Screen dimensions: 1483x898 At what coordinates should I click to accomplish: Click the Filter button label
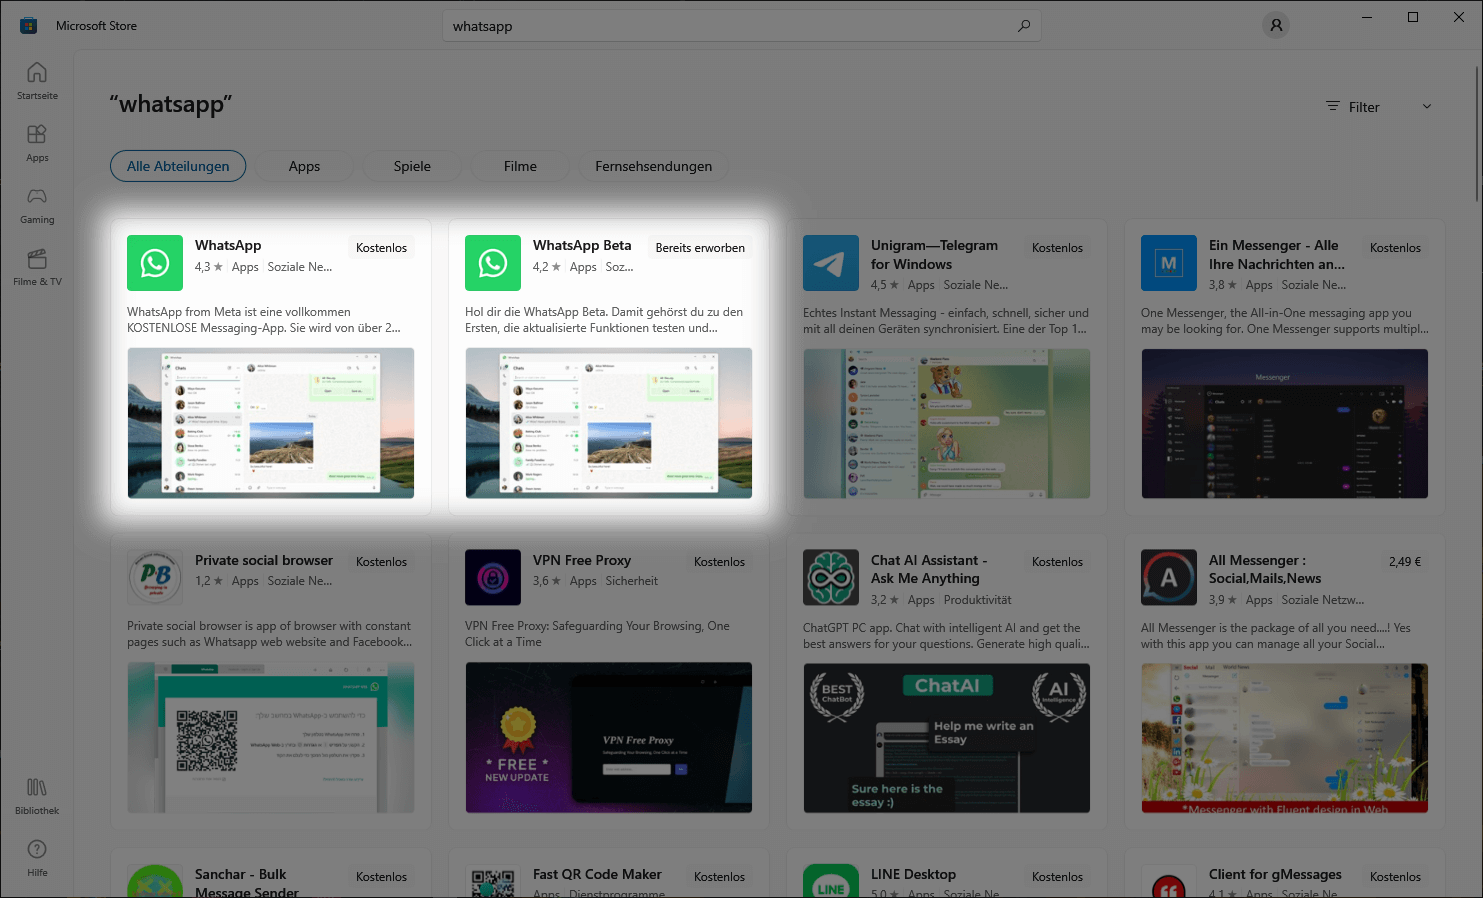tap(1364, 107)
